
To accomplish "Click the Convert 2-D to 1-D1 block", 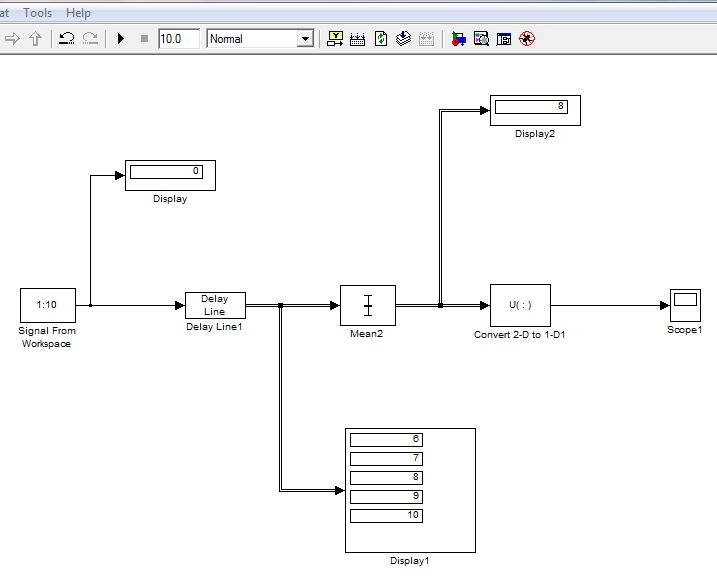I will pyautogui.click(x=519, y=305).
